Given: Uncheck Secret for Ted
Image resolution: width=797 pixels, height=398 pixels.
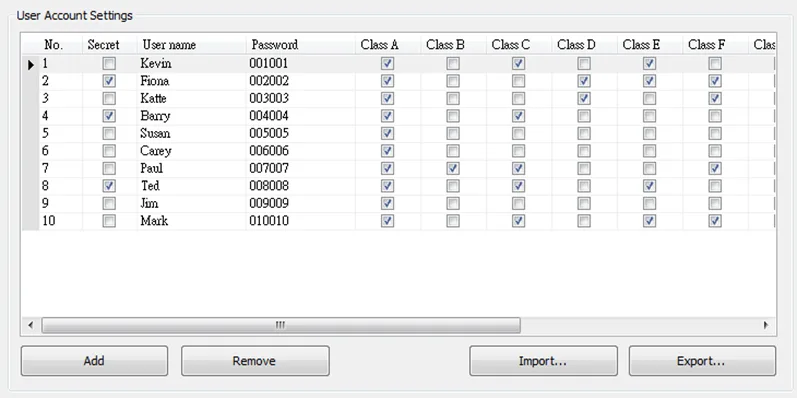Looking at the screenshot, I should (x=109, y=186).
